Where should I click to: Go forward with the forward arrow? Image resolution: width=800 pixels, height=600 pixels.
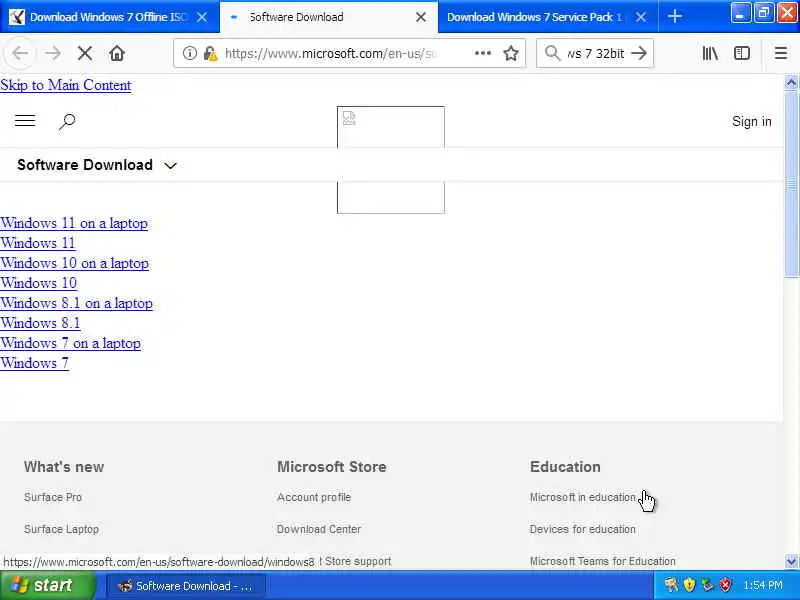point(53,53)
